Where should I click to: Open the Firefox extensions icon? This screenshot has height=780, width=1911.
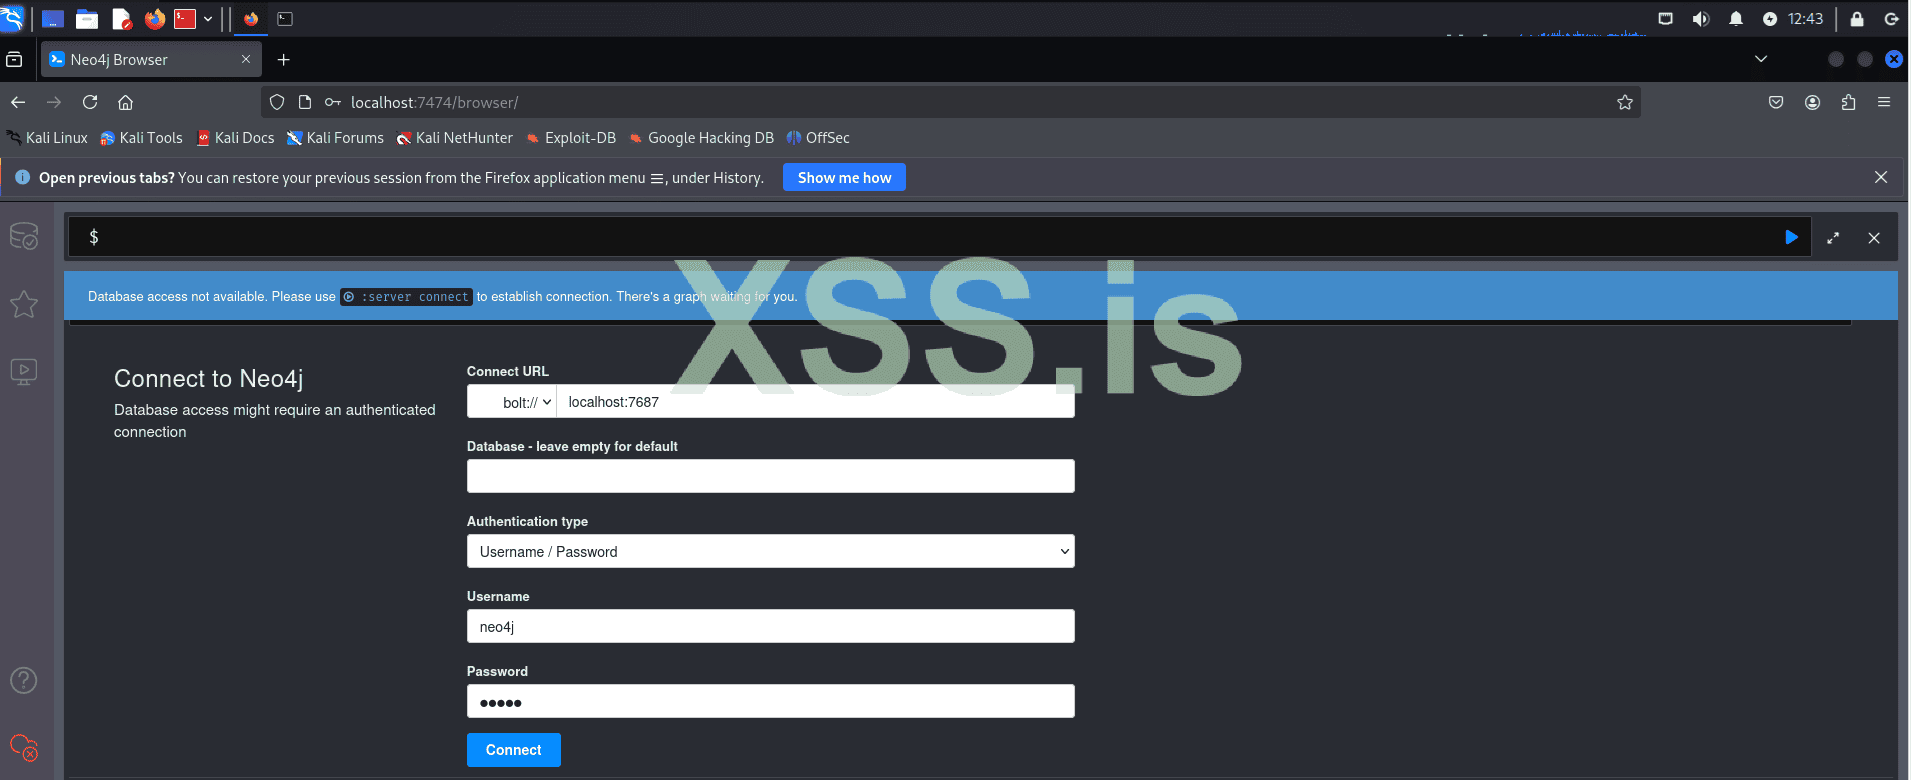1848,102
